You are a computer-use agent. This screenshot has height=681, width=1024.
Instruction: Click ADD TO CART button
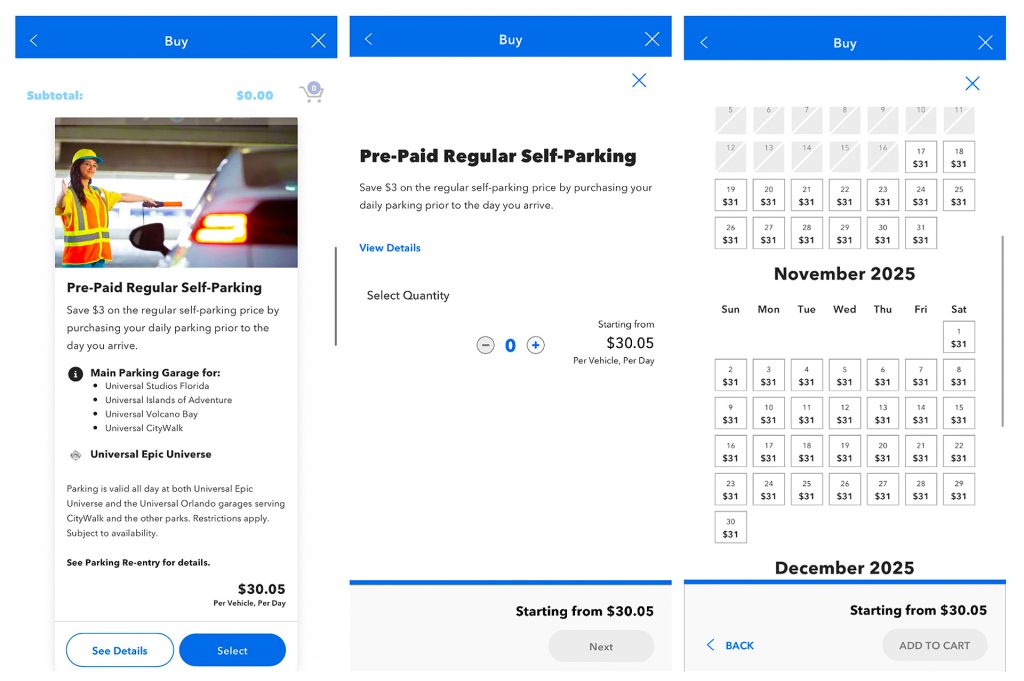click(x=934, y=645)
